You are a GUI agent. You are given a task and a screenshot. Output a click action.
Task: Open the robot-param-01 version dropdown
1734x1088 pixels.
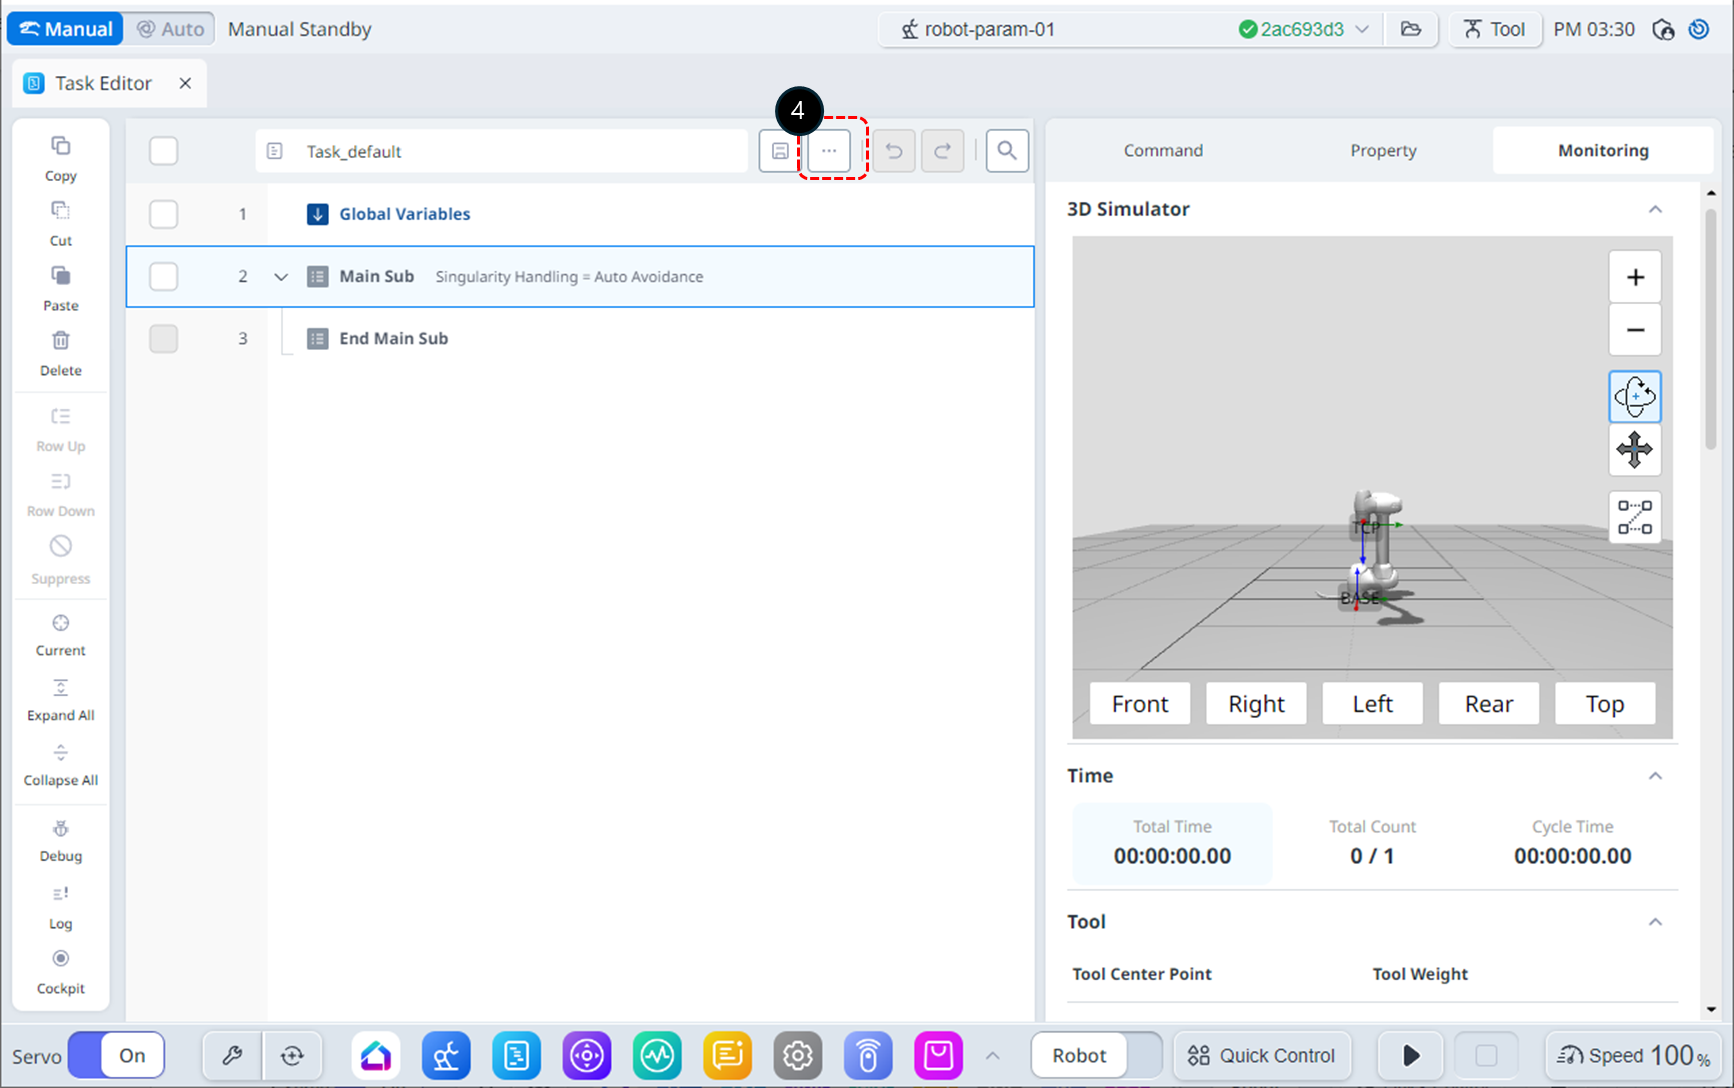(1361, 29)
